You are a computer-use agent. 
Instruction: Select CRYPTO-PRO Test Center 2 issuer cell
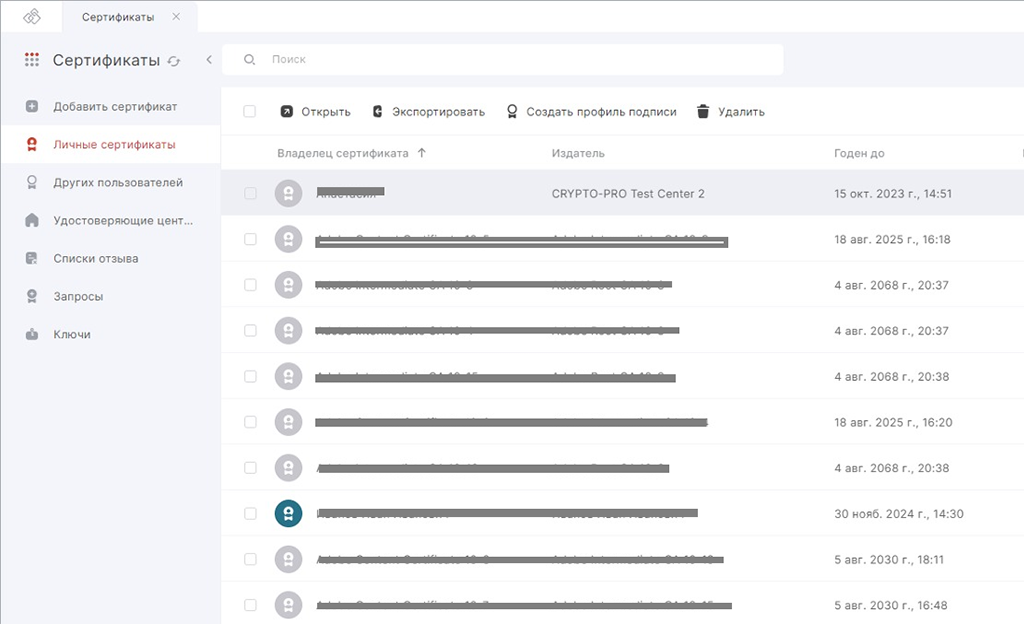628,194
